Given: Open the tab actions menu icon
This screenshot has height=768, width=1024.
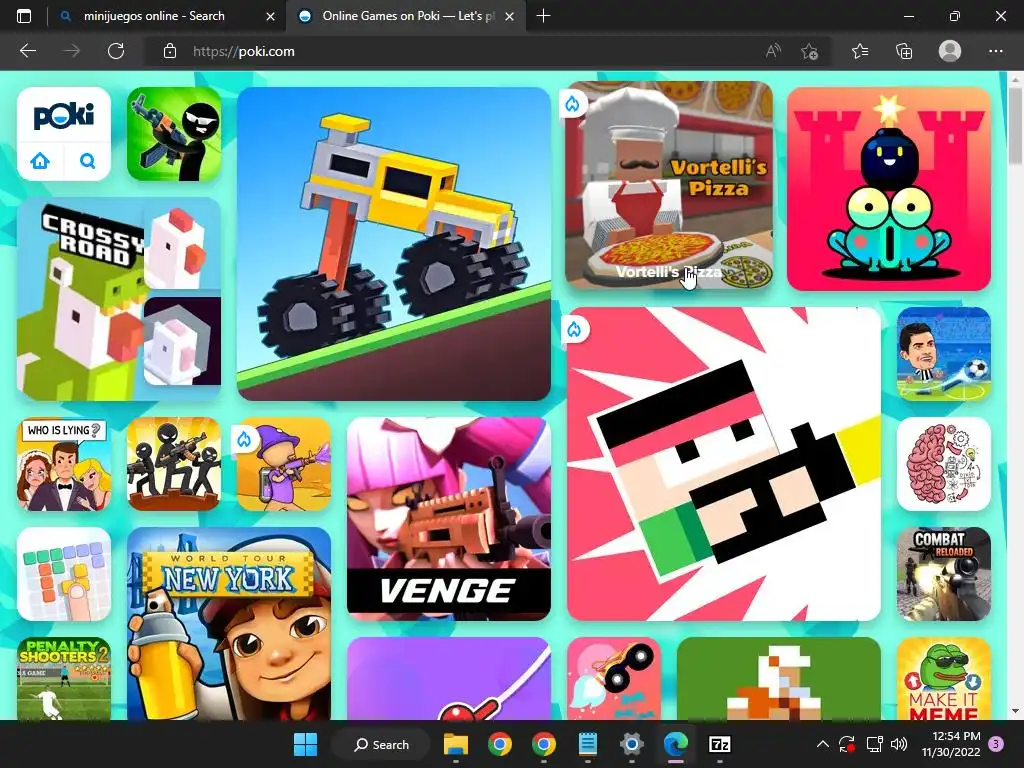Looking at the screenshot, I should click(24, 16).
